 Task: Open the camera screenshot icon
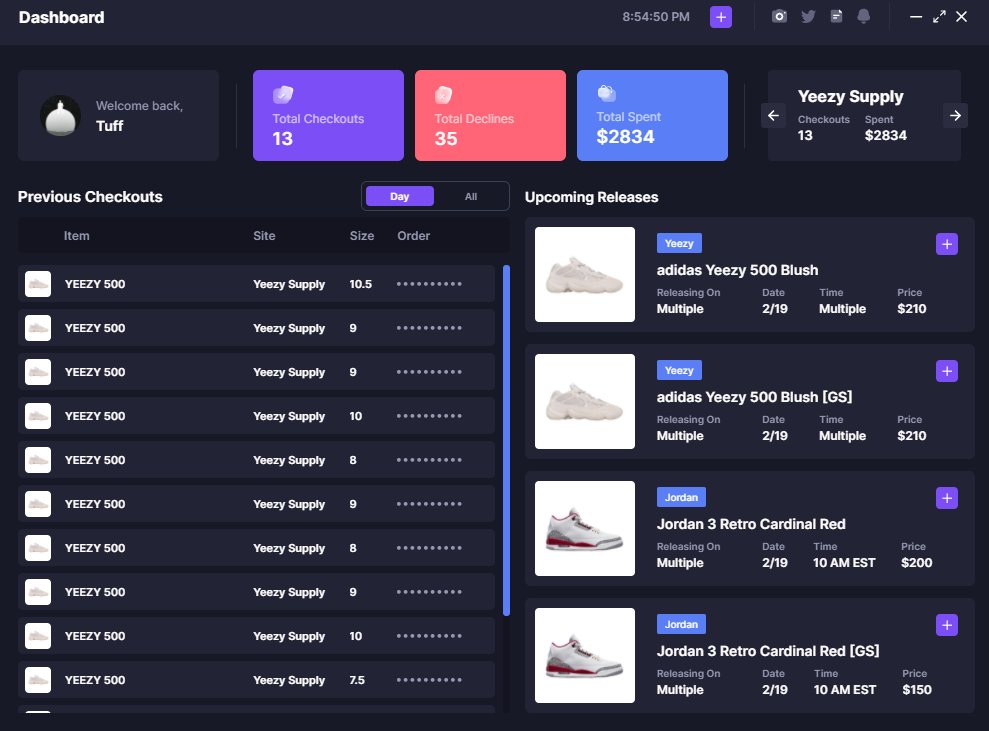pyautogui.click(x=779, y=16)
